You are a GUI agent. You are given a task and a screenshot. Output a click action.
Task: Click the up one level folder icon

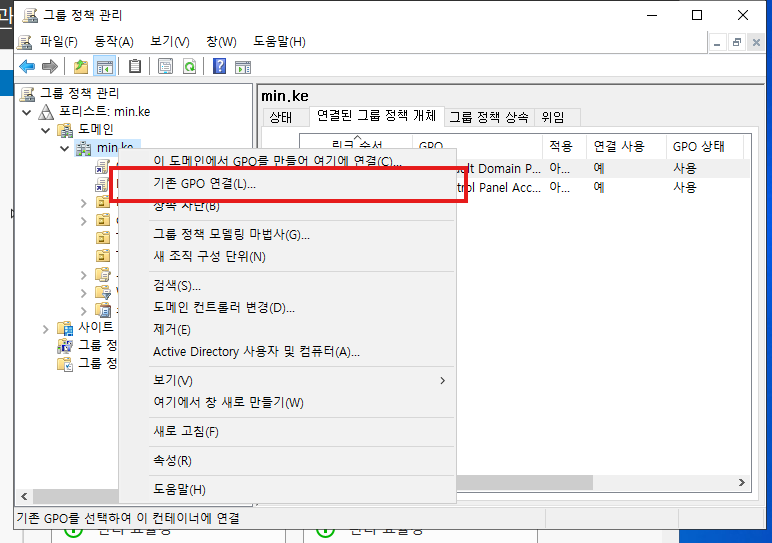(81, 66)
